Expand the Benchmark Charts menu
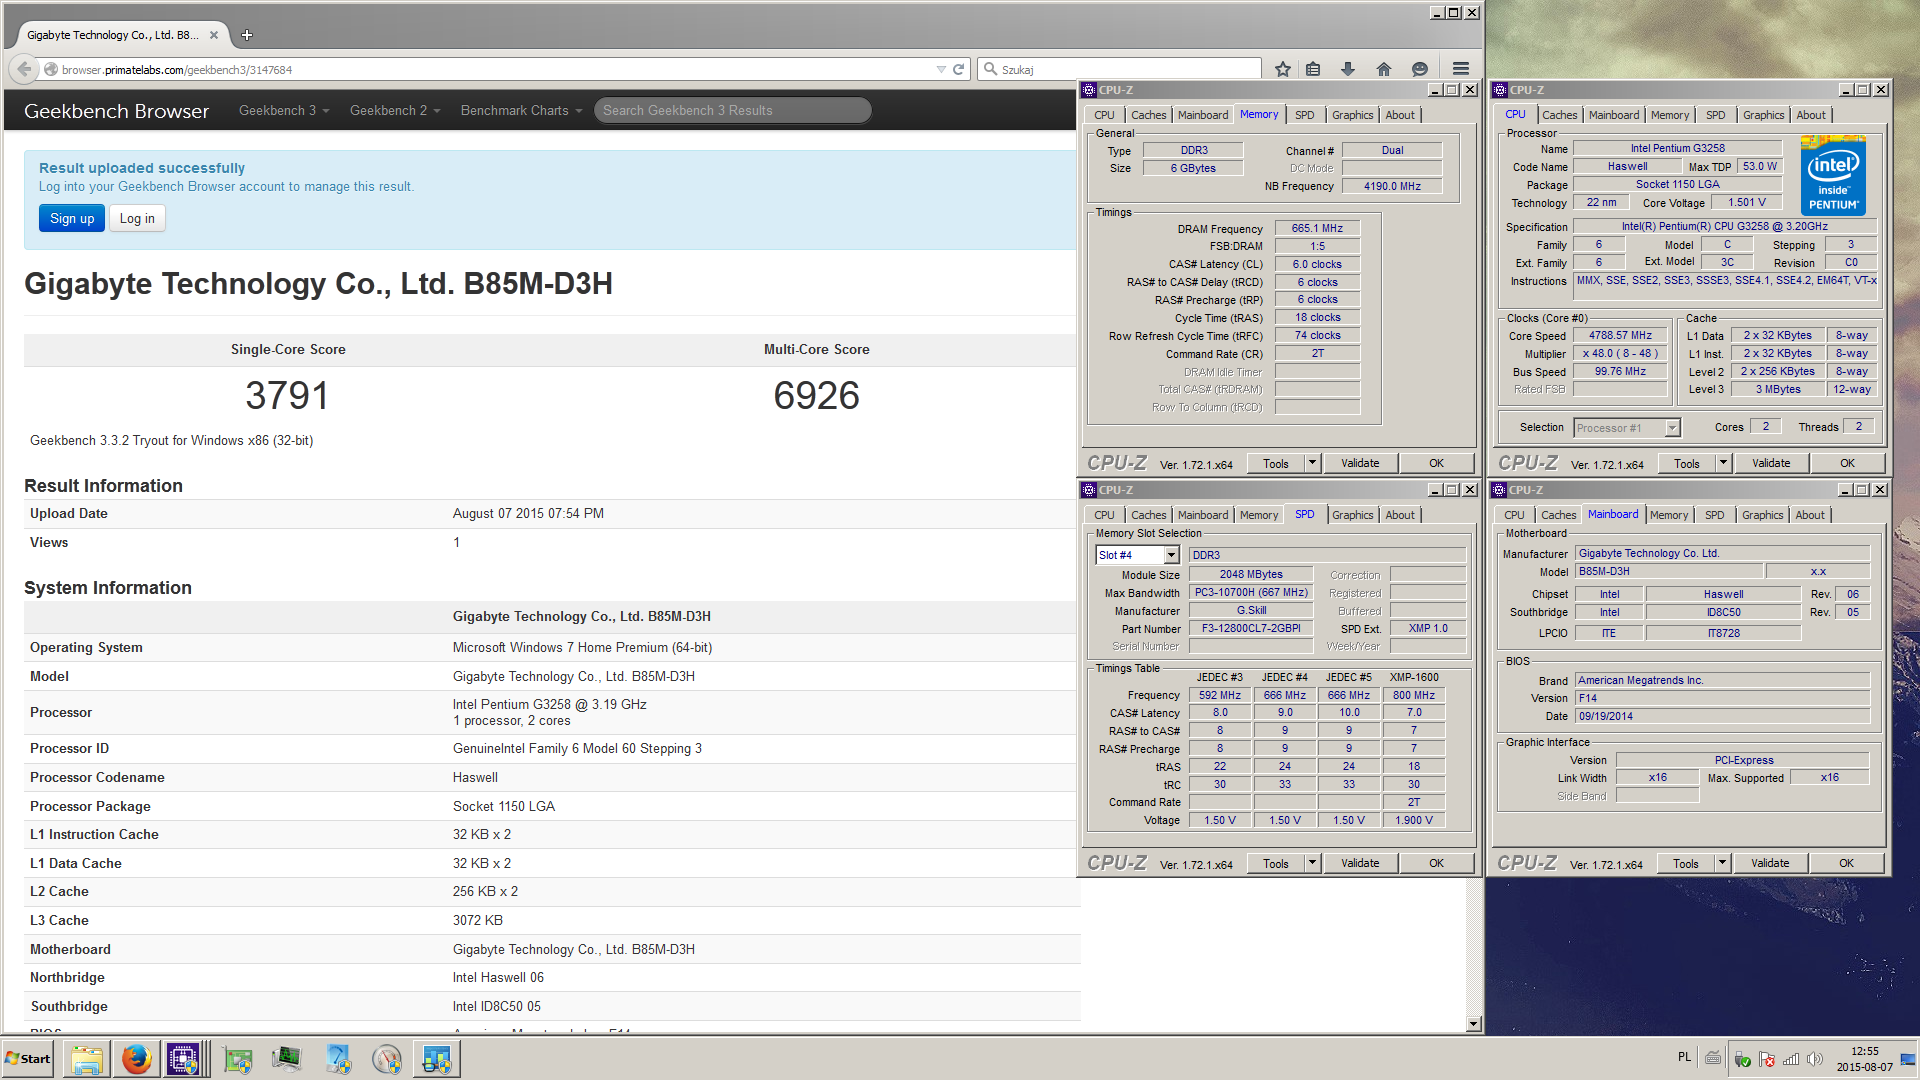Screen dimensions: 1920x1080 [x=521, y=110]
